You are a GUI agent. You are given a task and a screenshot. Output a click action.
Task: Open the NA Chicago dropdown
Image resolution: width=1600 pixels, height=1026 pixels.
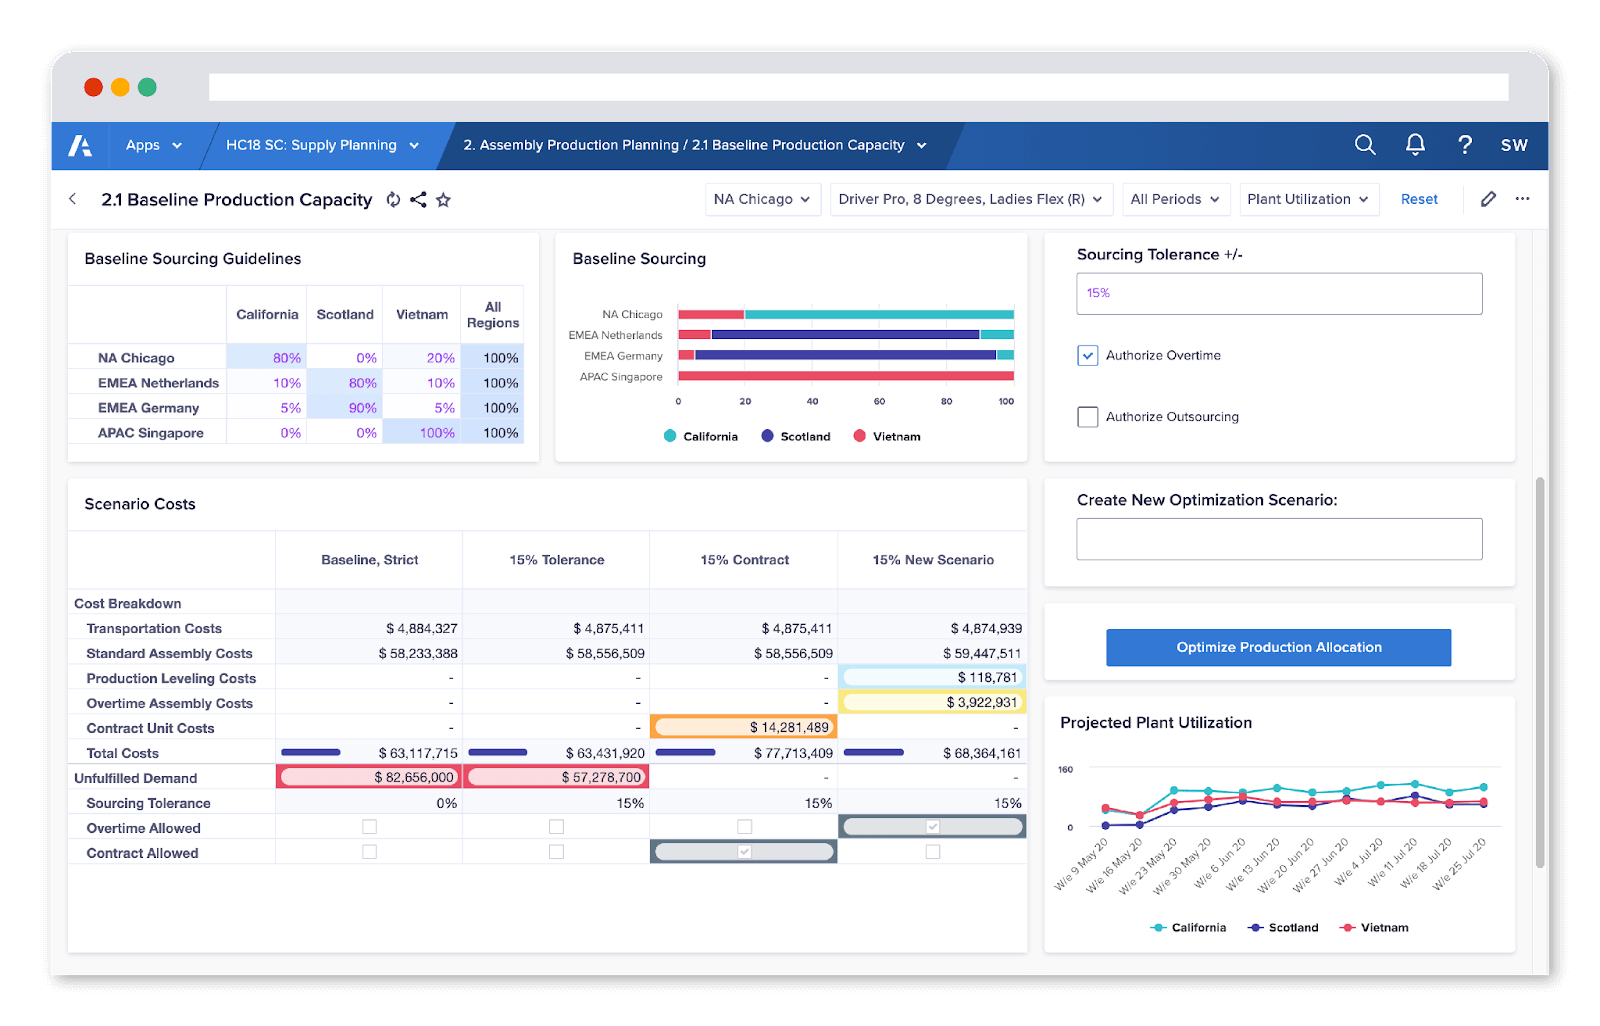tap(762, 199)
